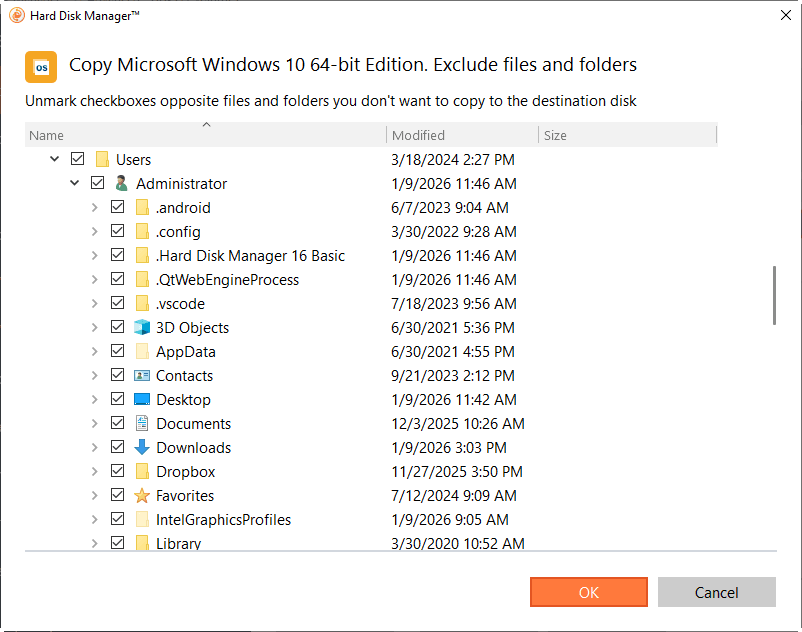802x632 pixels.
Task: Expand the IntelGraphicsProfiles folder node
Action: (x=94, y=520)
